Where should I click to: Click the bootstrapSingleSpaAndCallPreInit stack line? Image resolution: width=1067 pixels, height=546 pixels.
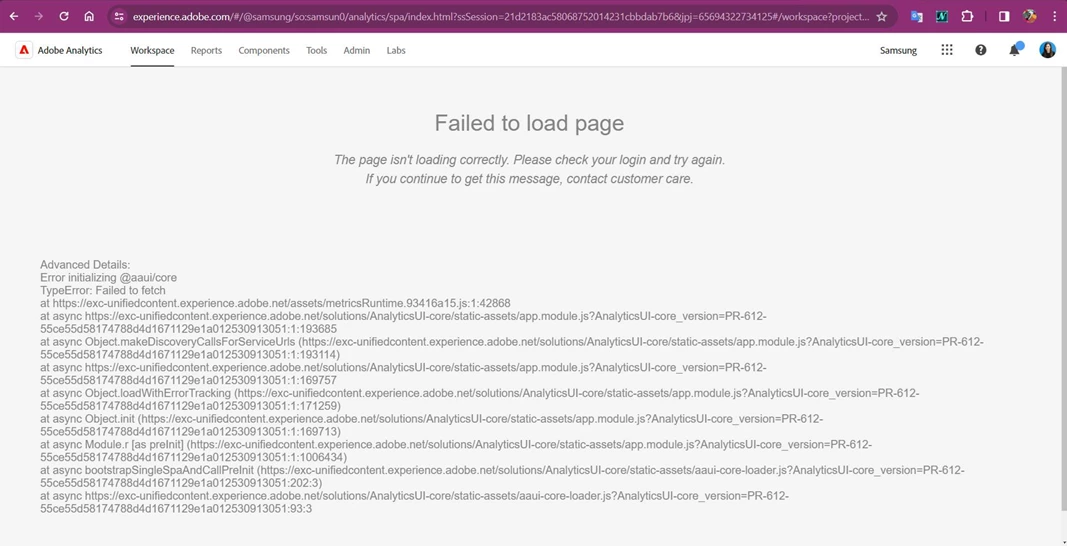[502, 477]
